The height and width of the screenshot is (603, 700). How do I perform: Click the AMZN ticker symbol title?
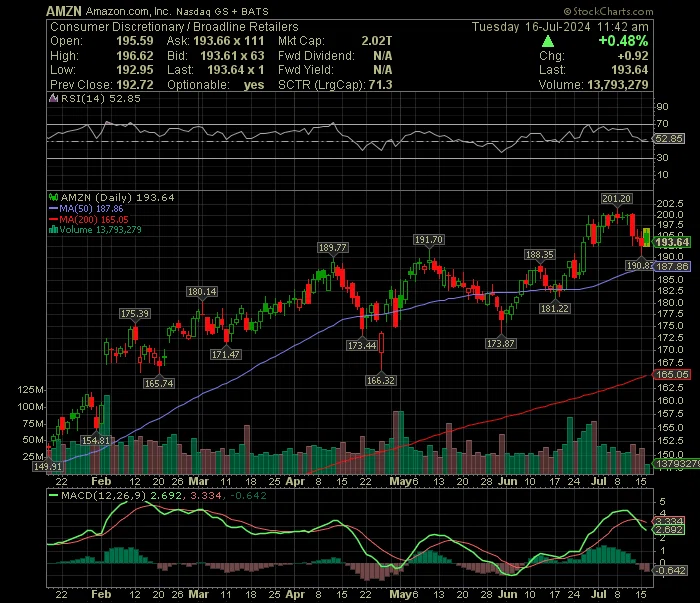[64, 11]
